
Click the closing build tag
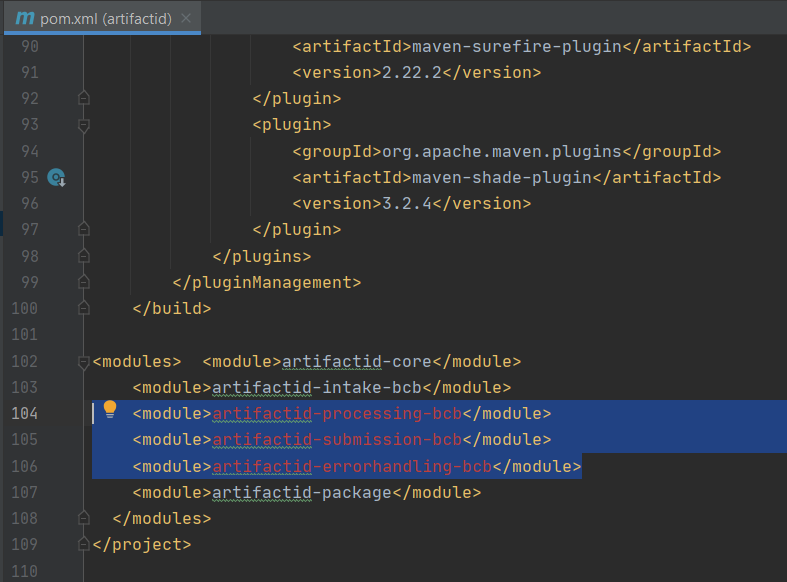172,309
